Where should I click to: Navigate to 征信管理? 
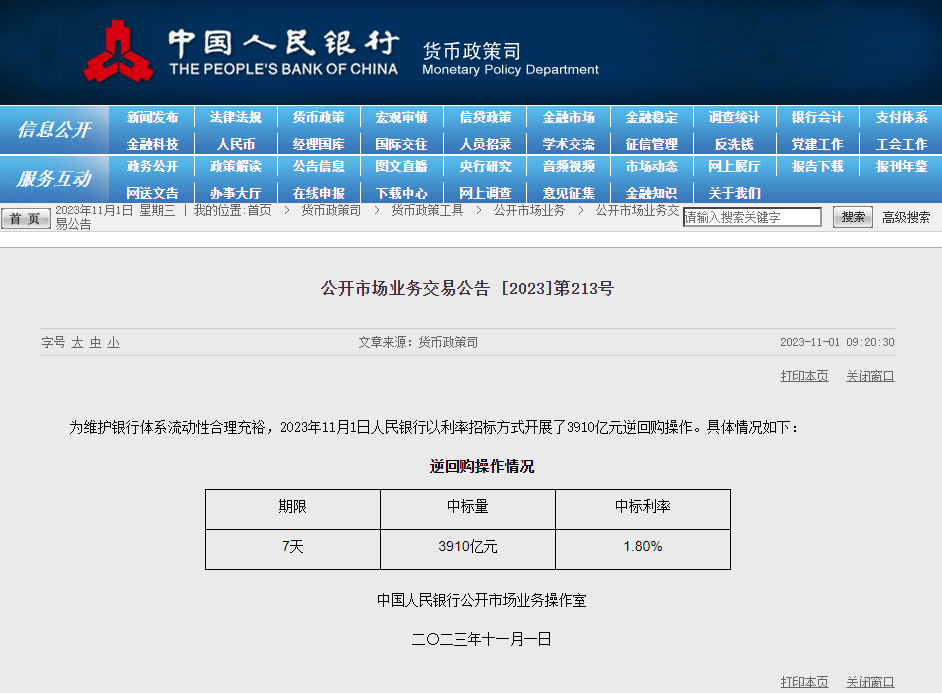[x=651, y=144]
